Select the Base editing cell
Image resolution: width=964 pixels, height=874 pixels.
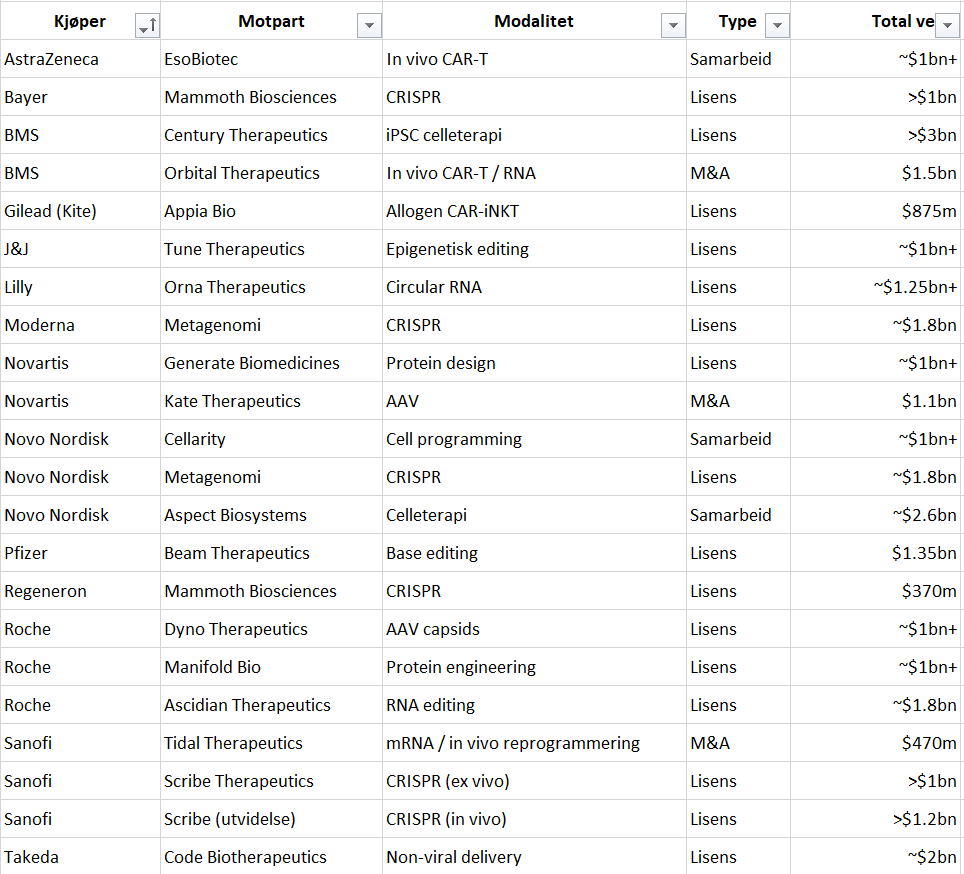tap(432, 553)
